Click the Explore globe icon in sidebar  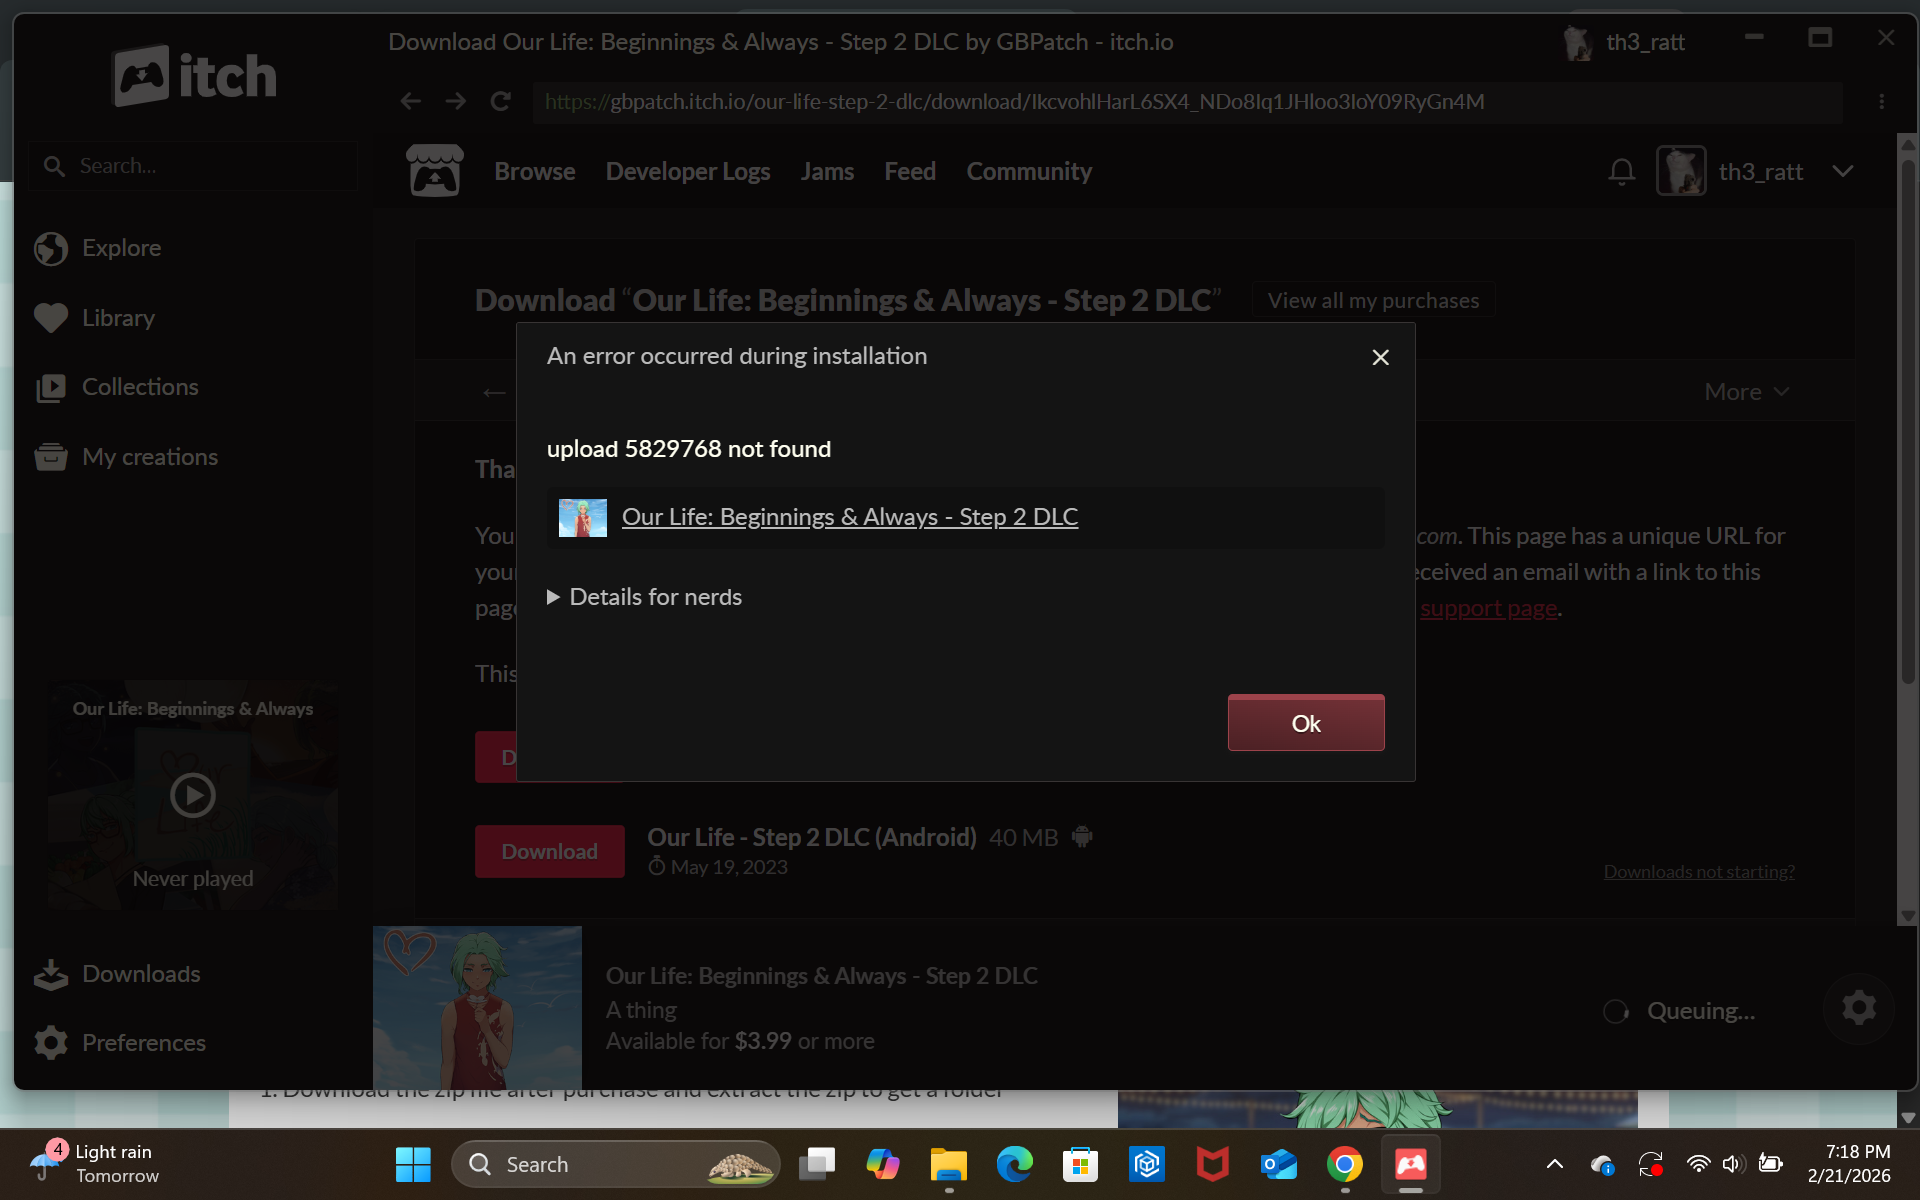pos(50,248)
